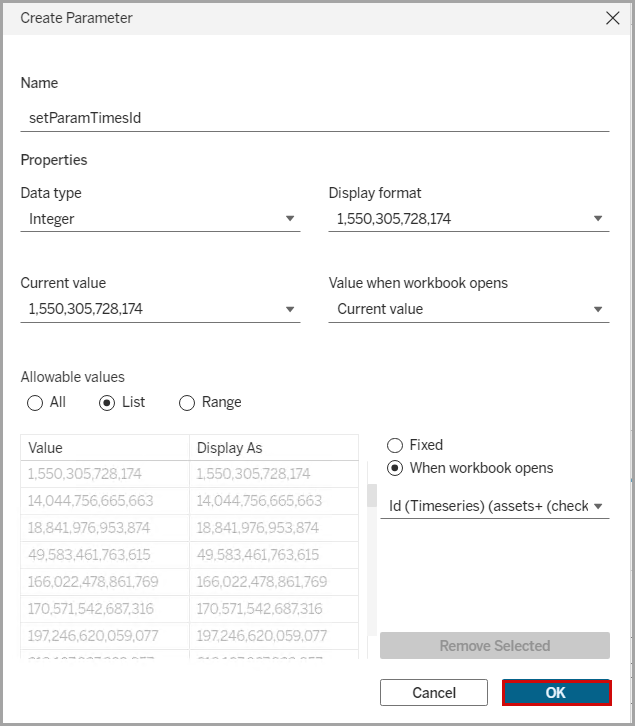Select the 14,044,756,665,663 value row
The width and height of the screenshot is (635, 726).
(x=104, y=501)
